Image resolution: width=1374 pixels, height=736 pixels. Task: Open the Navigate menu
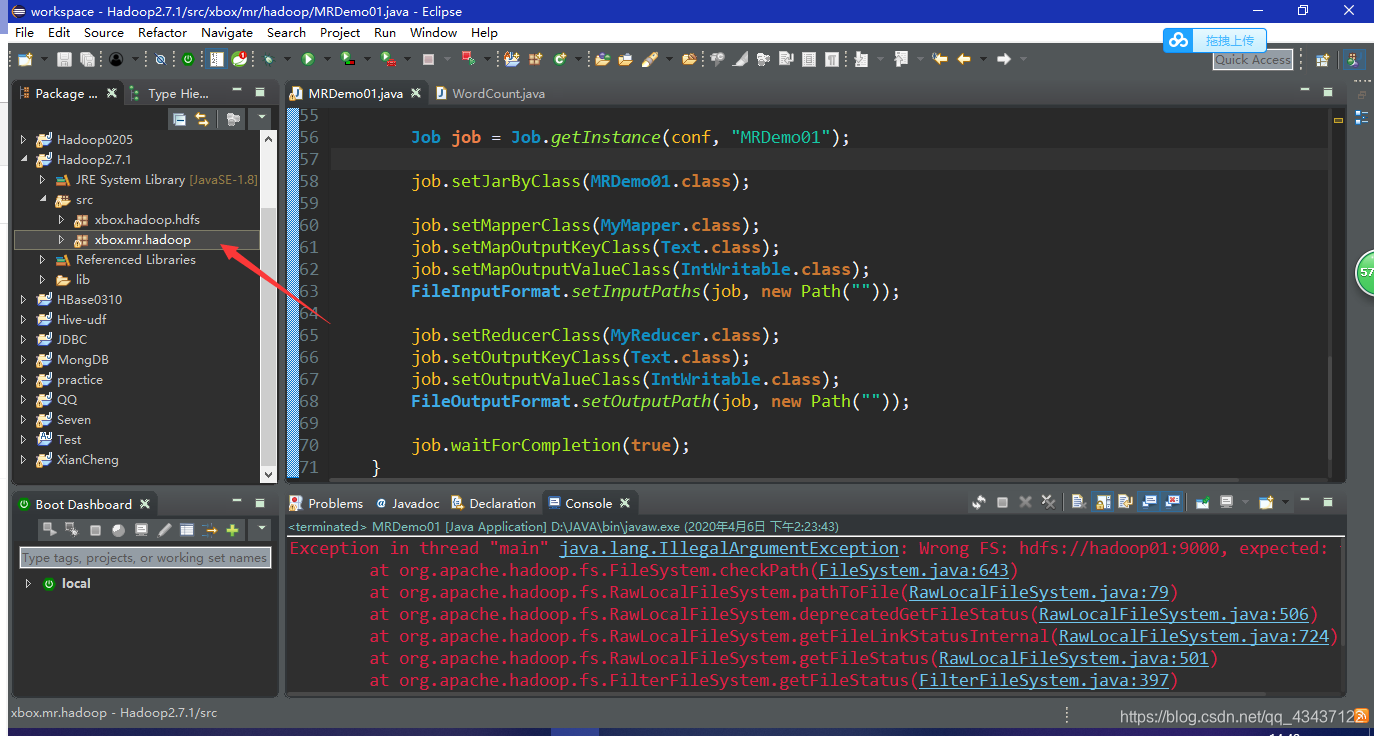click(227, 32)
